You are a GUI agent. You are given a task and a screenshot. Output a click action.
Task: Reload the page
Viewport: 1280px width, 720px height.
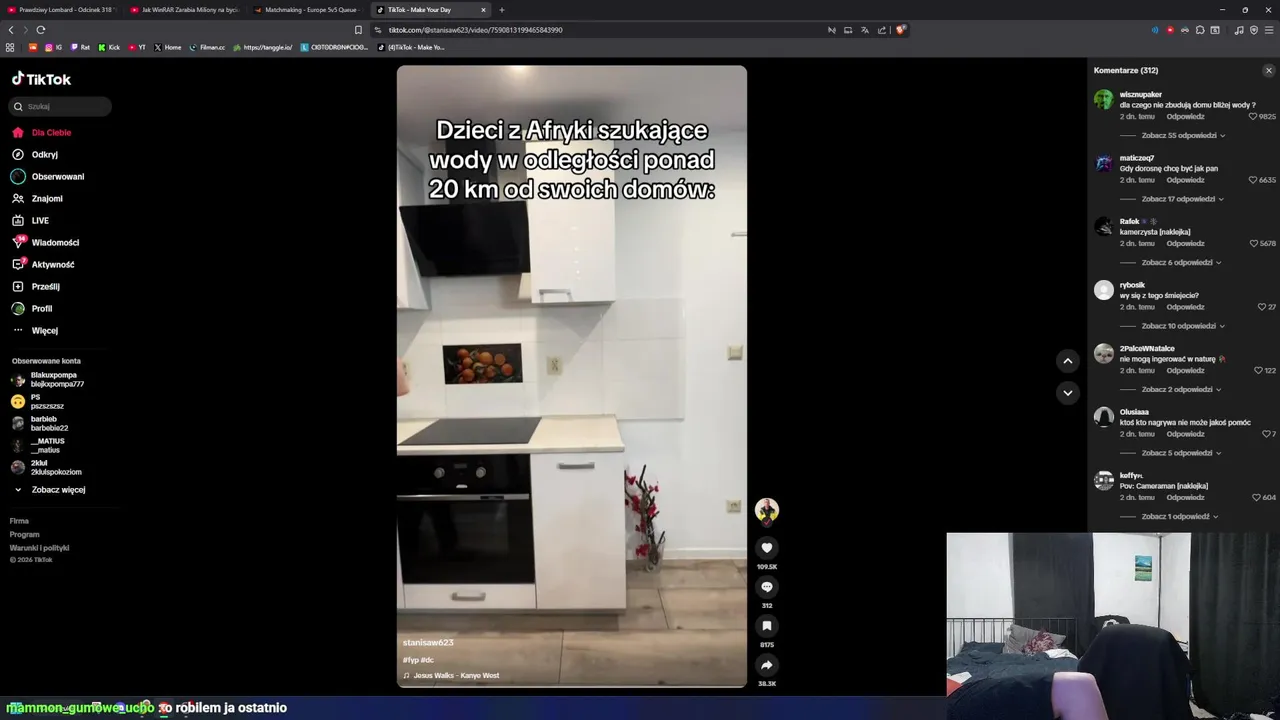click(x=41, y=30)
